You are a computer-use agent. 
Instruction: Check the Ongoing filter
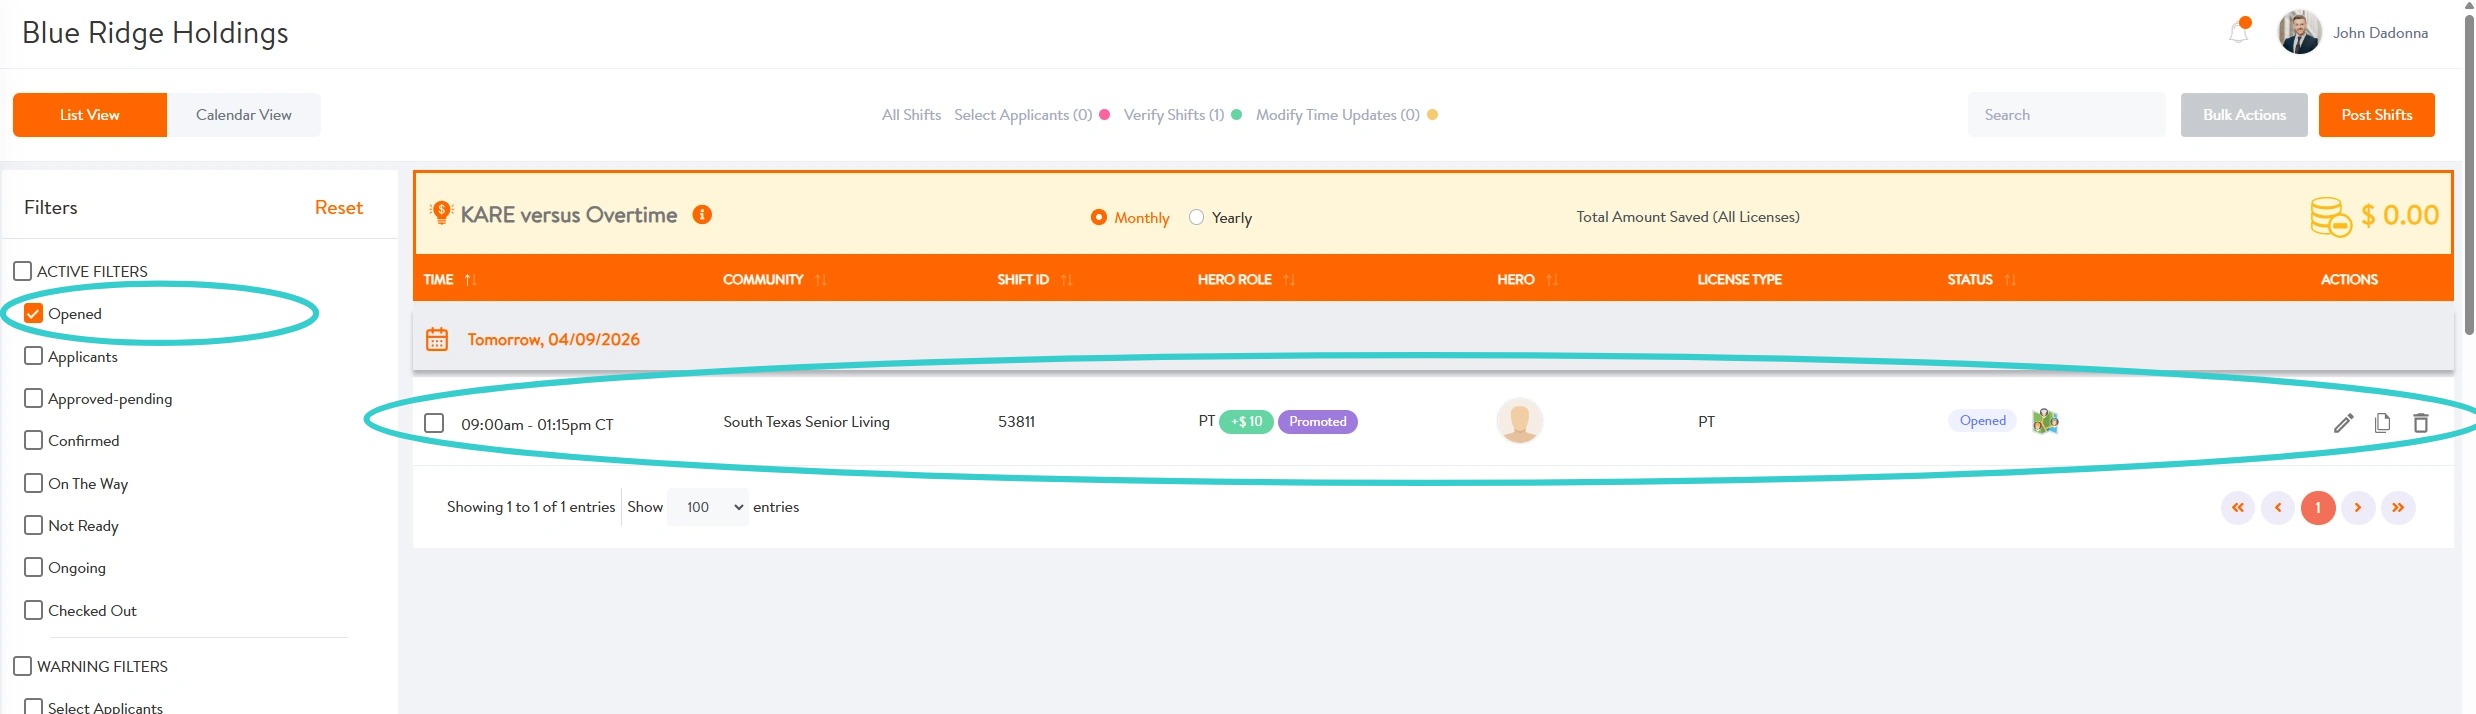tap(33, 567)
